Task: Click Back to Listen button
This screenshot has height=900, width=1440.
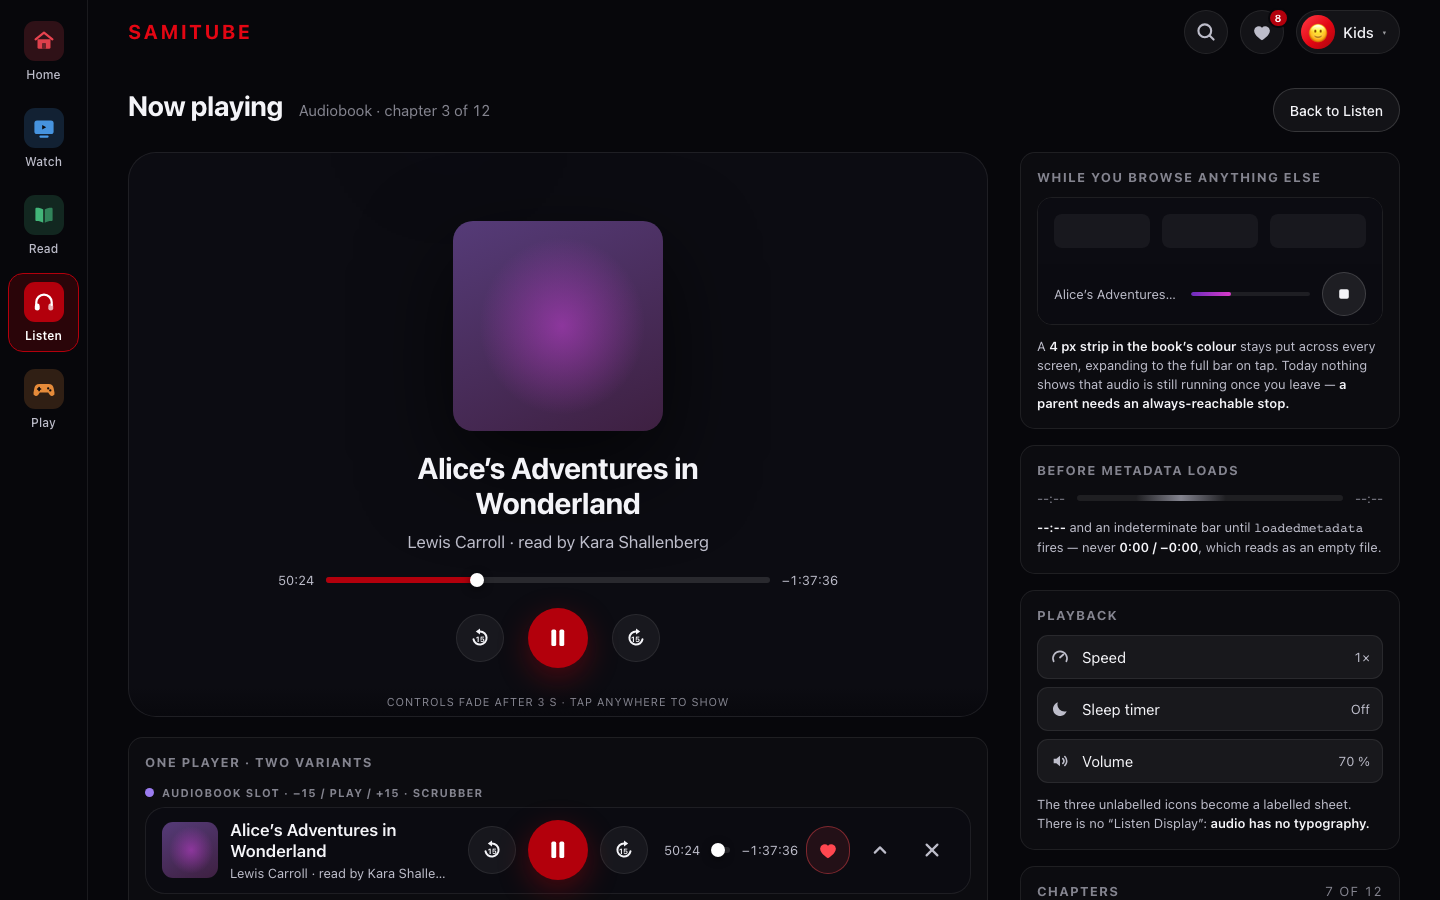Action: [x=1336, y=110]
